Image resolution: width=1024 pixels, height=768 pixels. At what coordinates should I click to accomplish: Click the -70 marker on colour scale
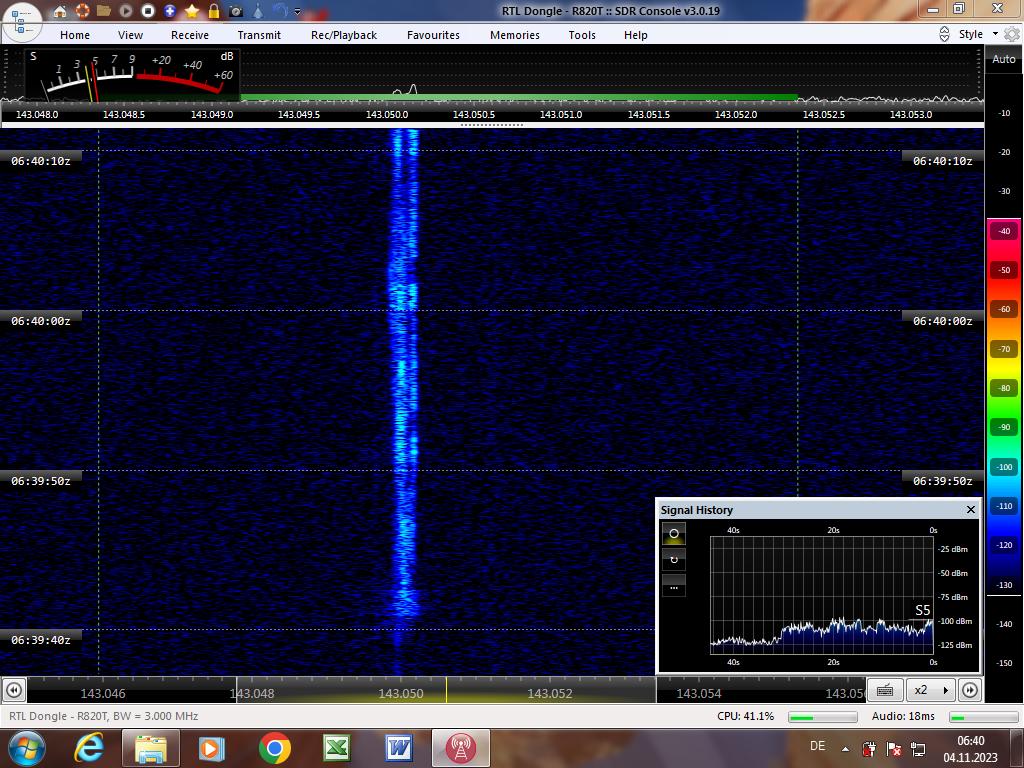[x=1004, y=349]
